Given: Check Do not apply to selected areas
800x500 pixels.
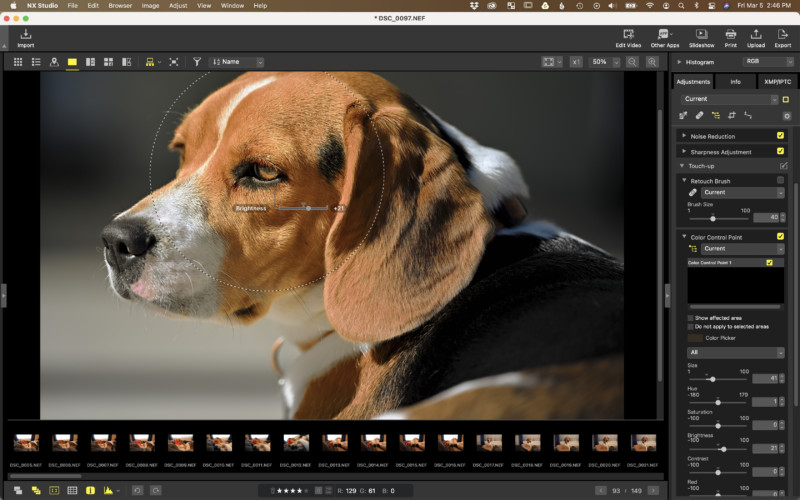Looking at the screenshot, I should point(690,327).
